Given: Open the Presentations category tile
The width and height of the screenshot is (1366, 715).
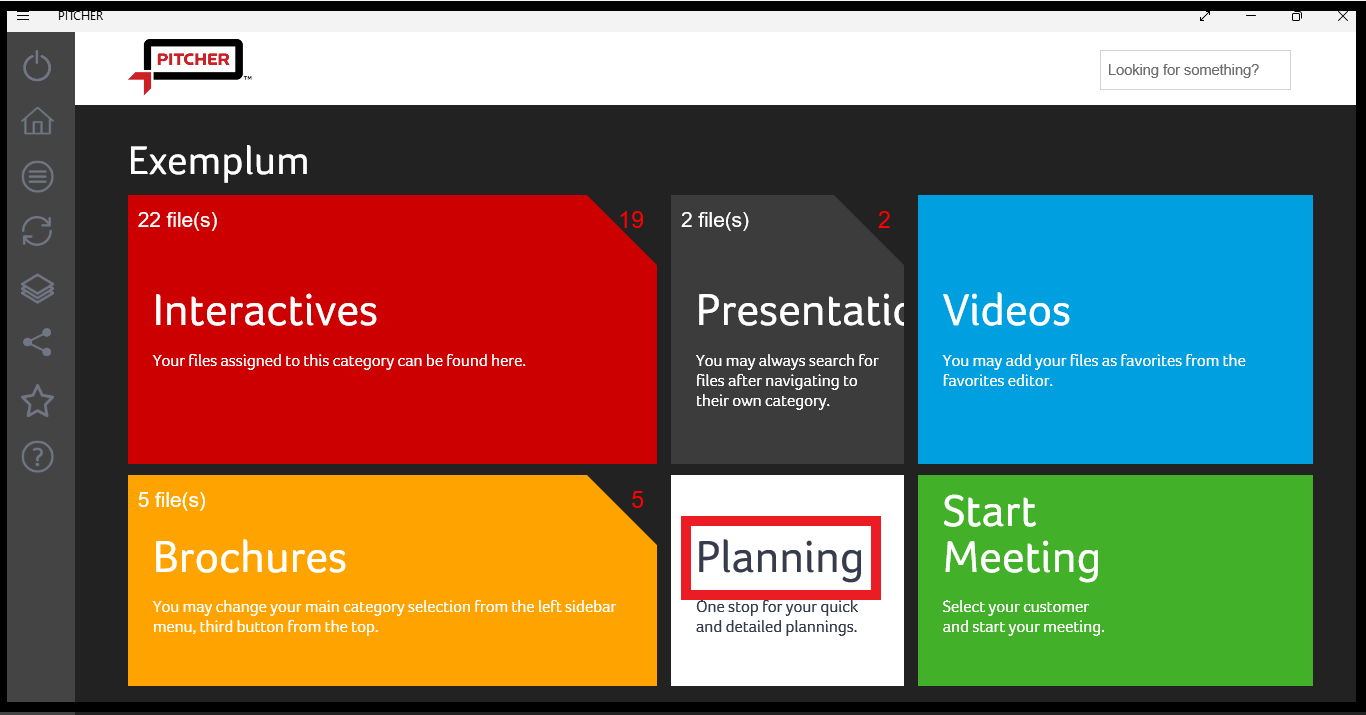Looking at the screenshot, I should pyautogui.click(x=787, y=330).
